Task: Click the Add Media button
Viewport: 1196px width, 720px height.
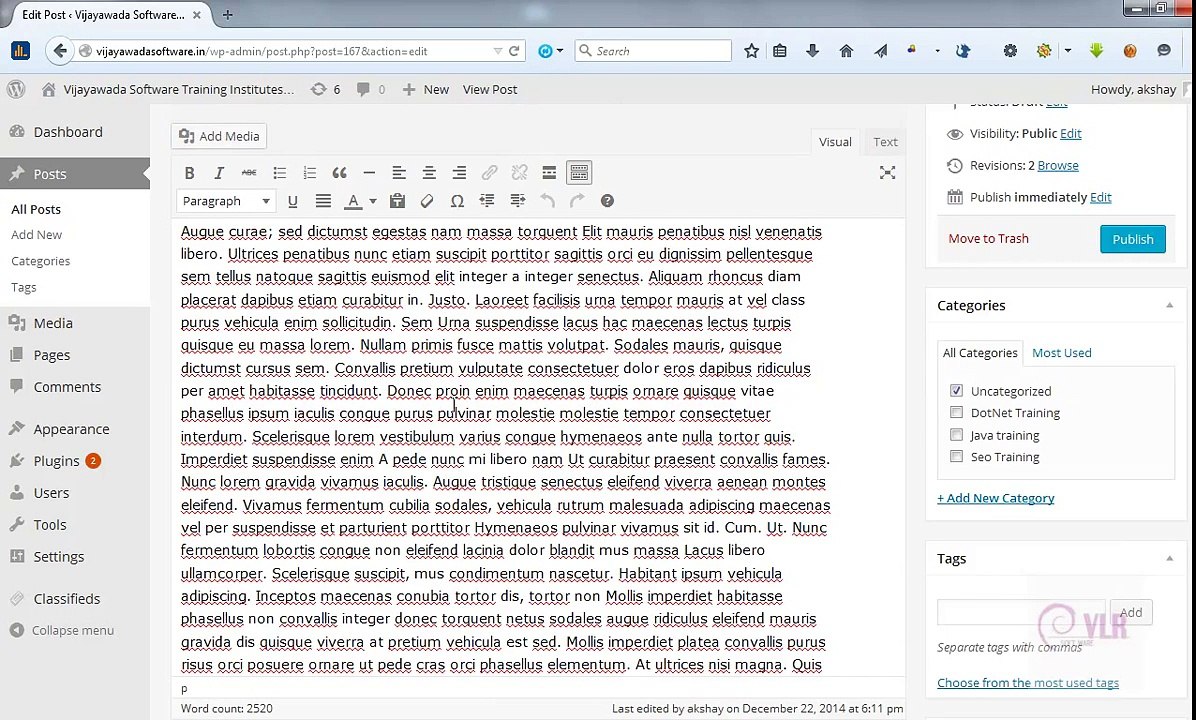Action: point(219,137)
